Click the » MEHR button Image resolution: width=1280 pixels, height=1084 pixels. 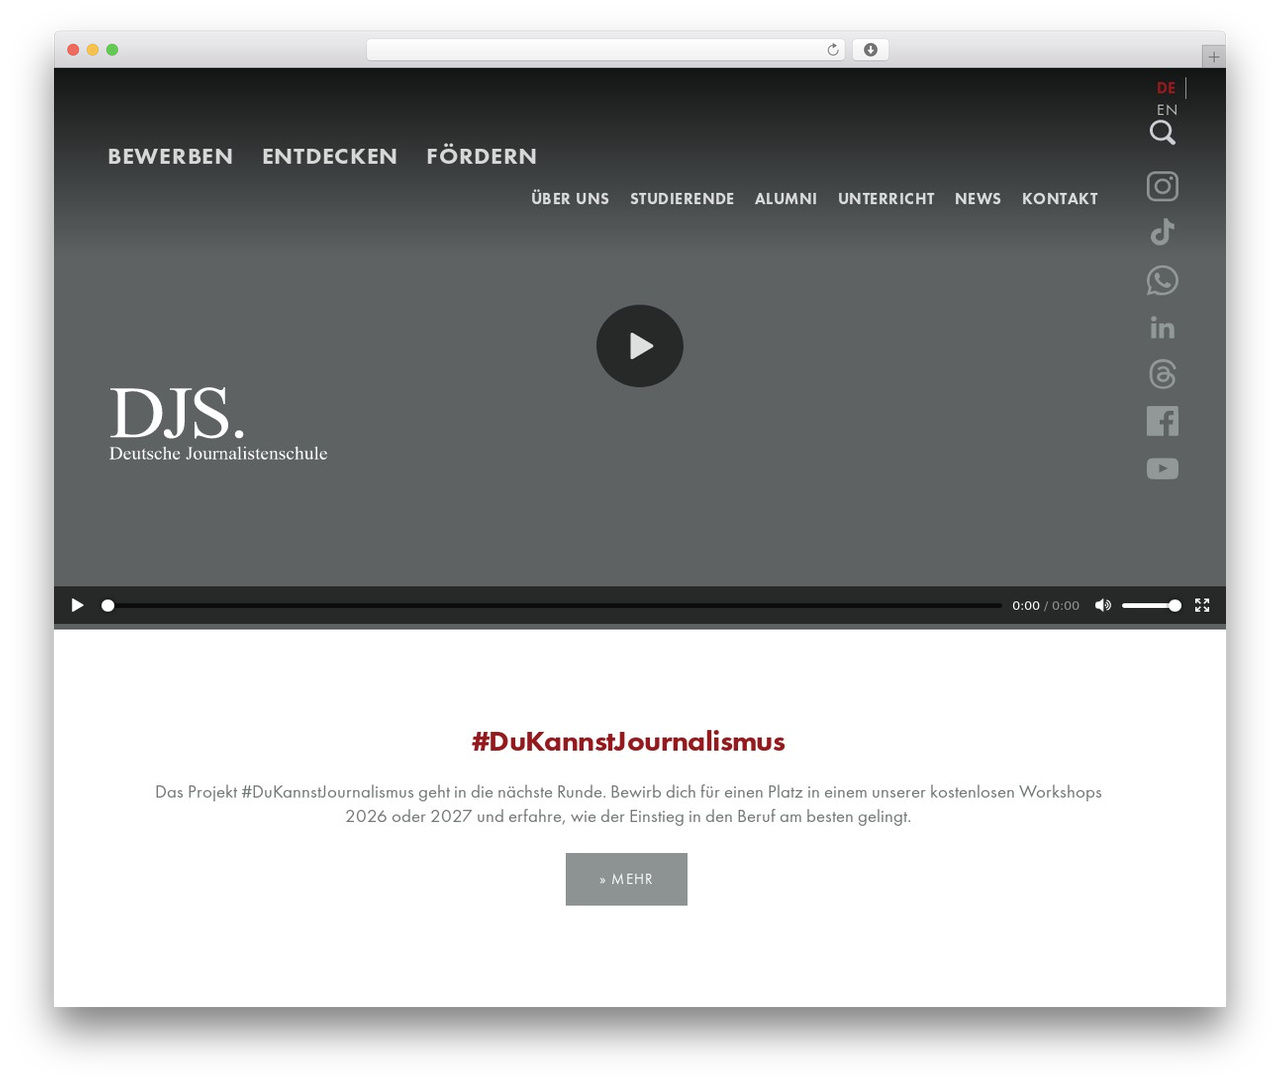(626, 879)
